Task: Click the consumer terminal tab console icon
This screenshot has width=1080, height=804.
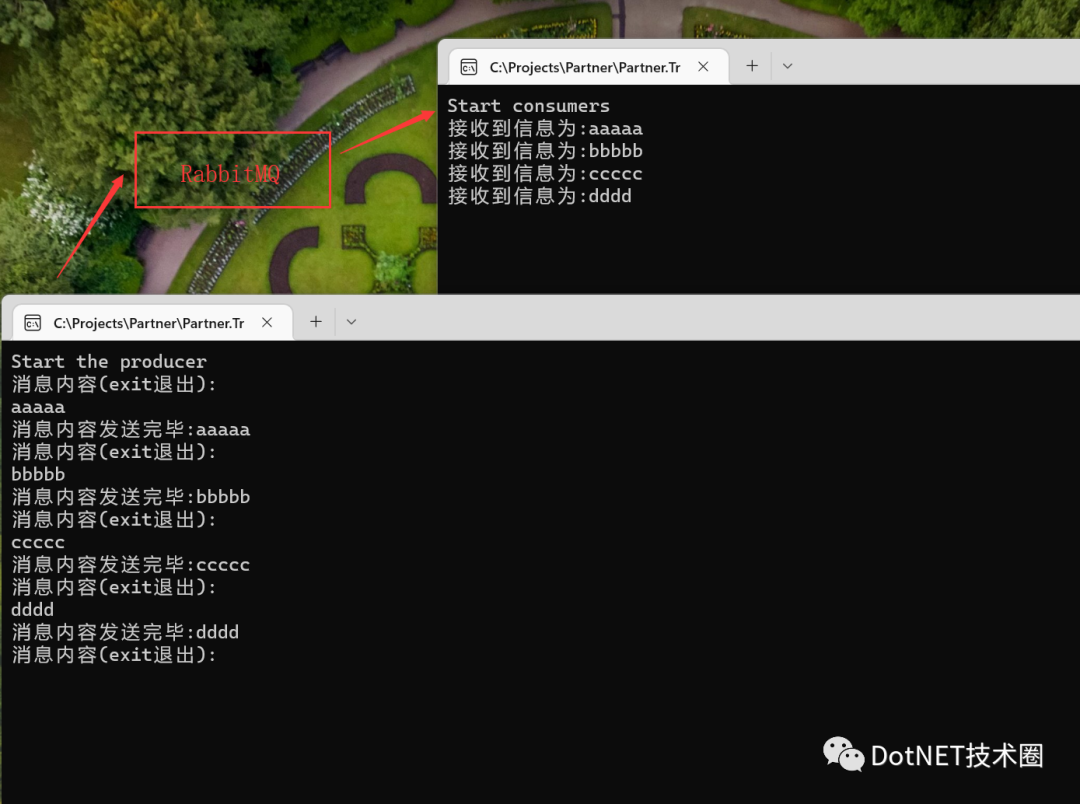Action: (469, 67)
